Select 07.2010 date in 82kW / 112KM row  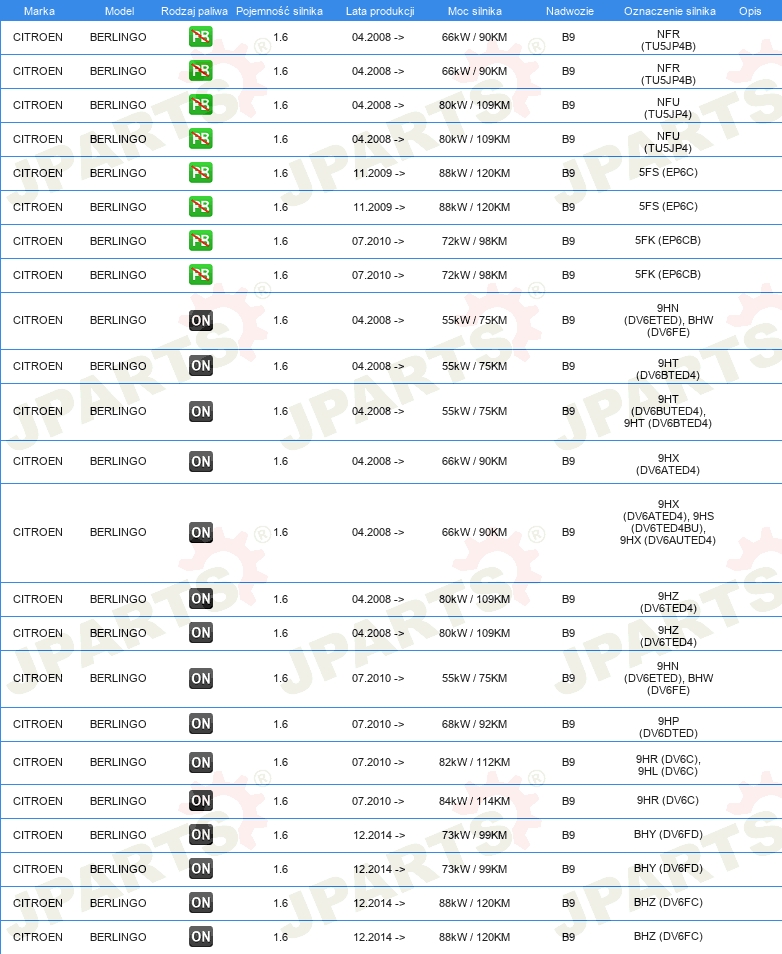point(378,762)
